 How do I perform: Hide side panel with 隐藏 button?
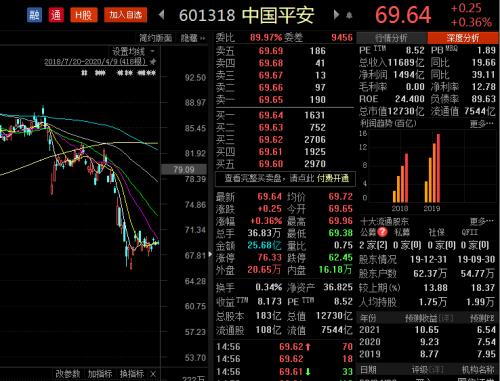193,38
